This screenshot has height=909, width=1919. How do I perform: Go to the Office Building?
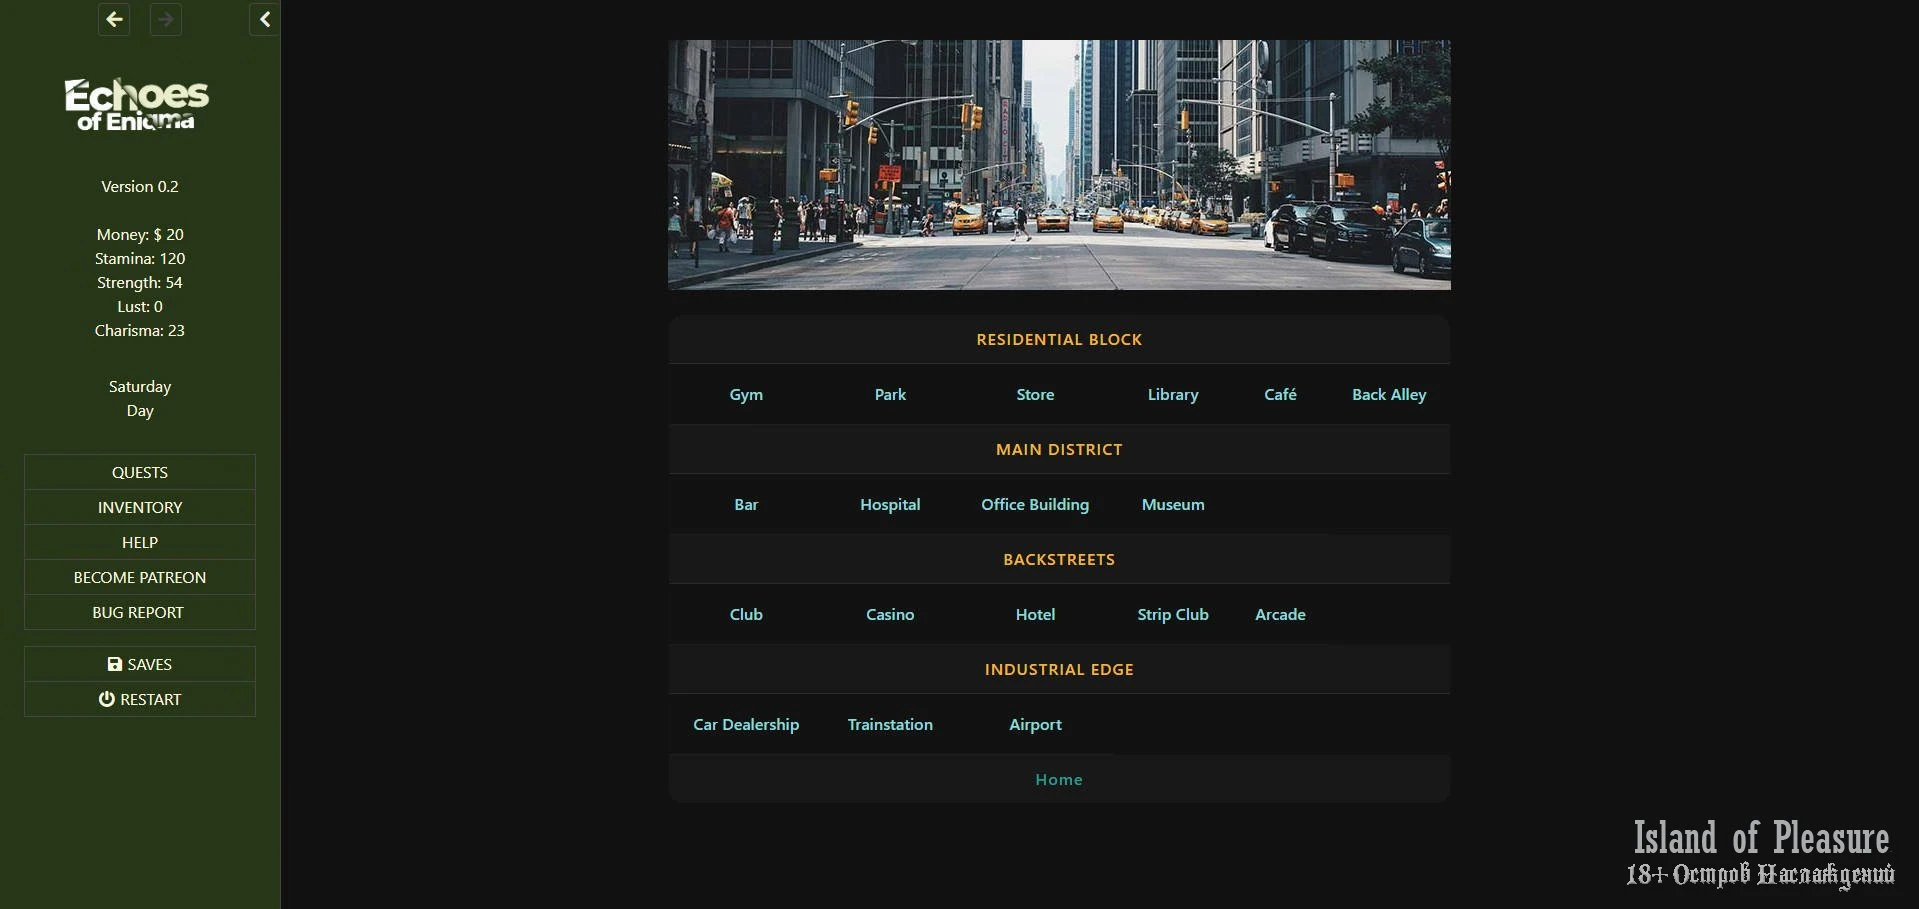1035,504
